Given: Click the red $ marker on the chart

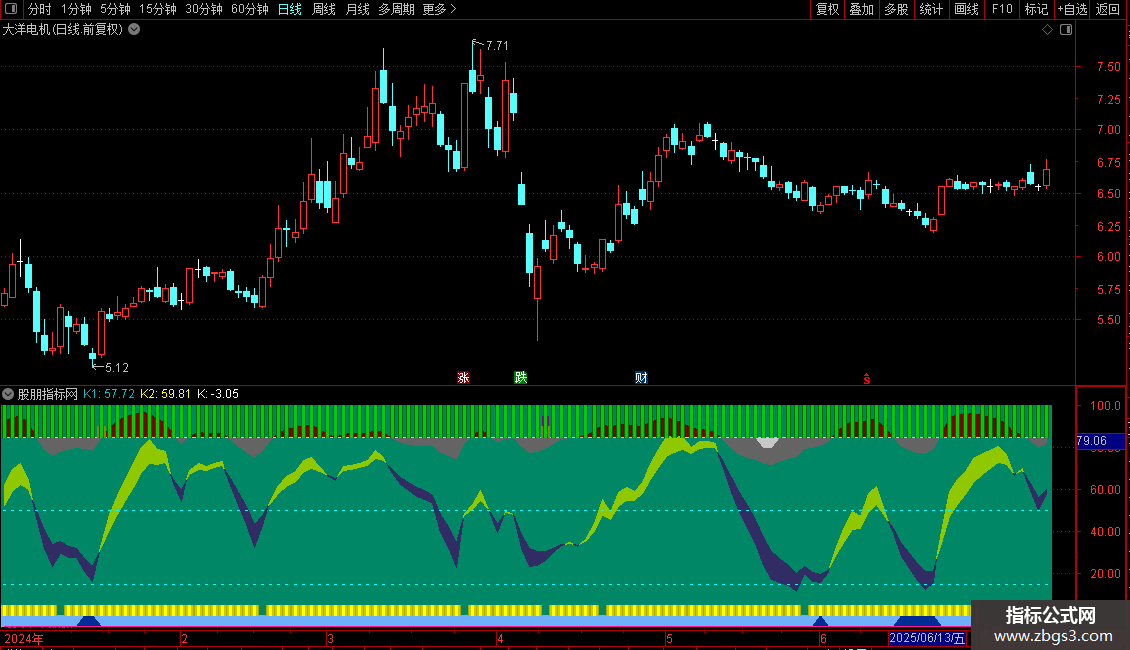Looking at the screenshot, I should point(866,379).
